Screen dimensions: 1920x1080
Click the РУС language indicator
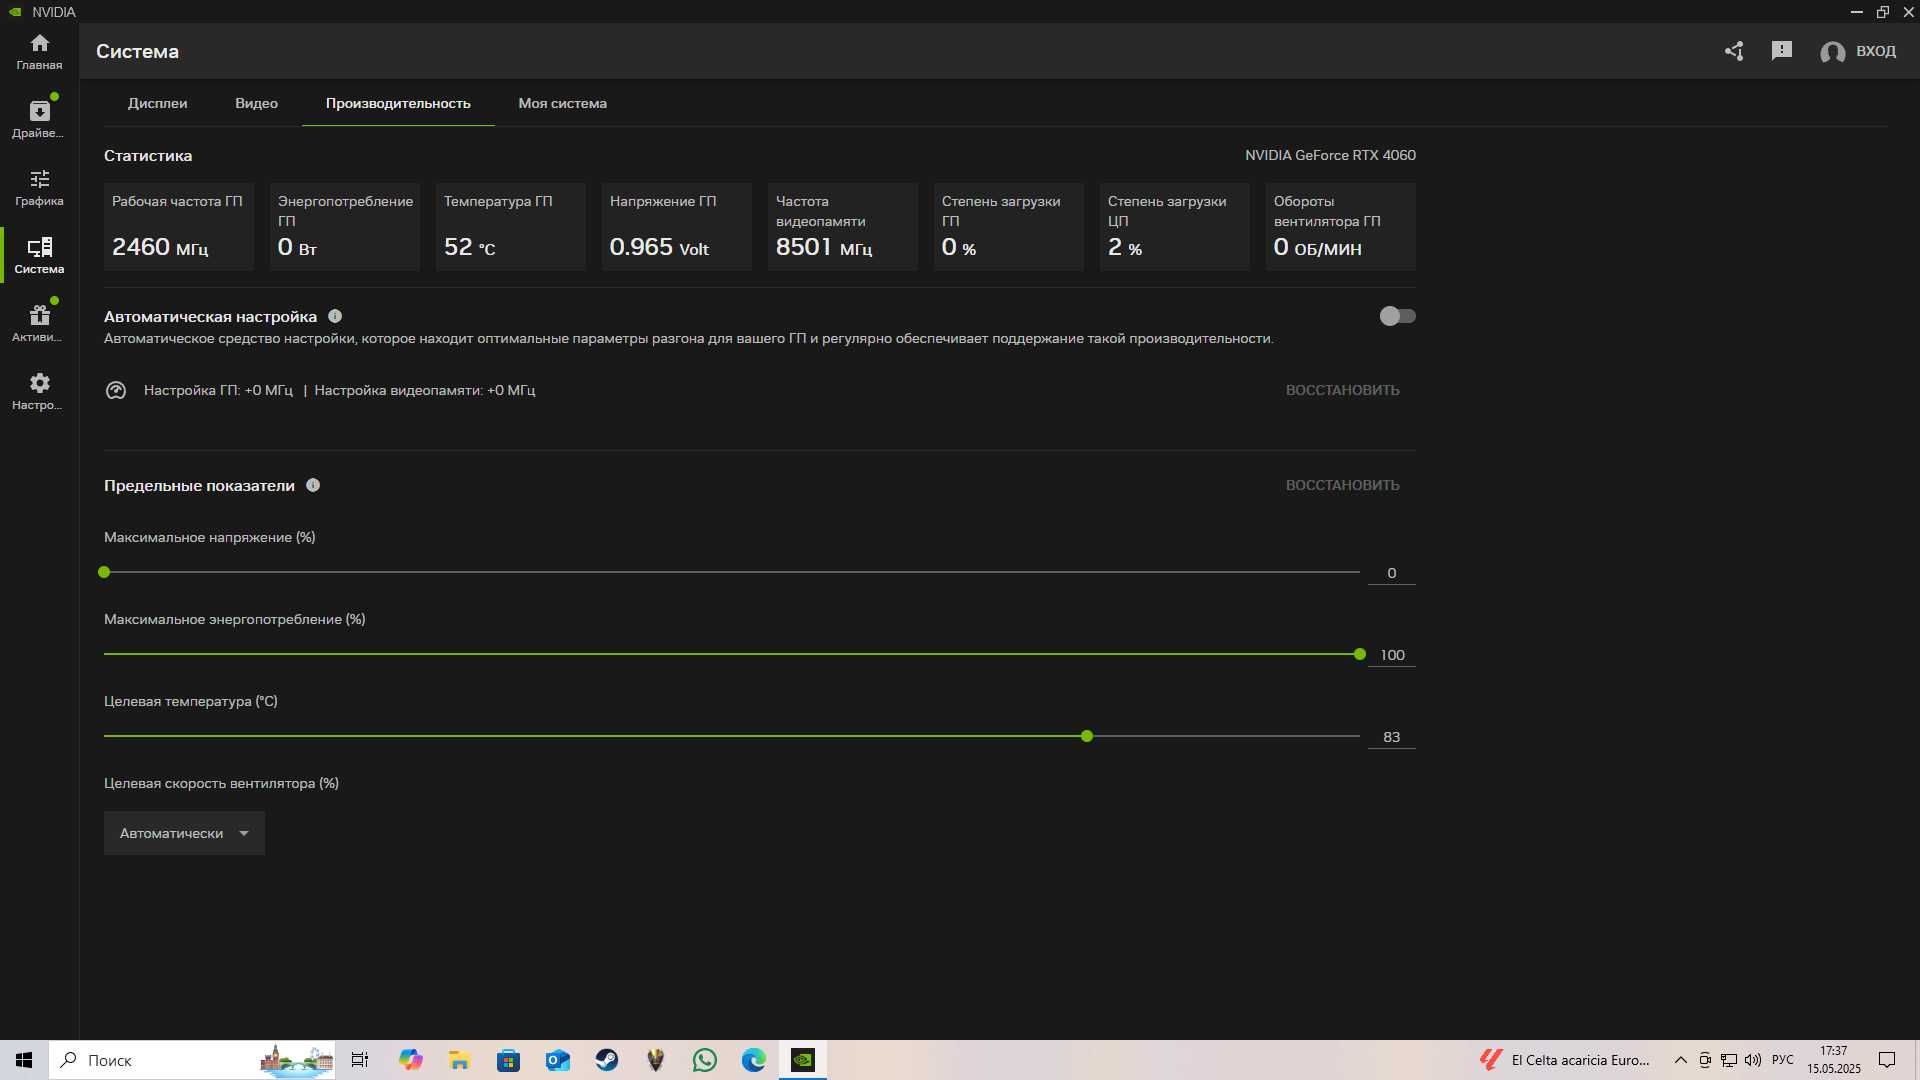tap(1782, 1060)
